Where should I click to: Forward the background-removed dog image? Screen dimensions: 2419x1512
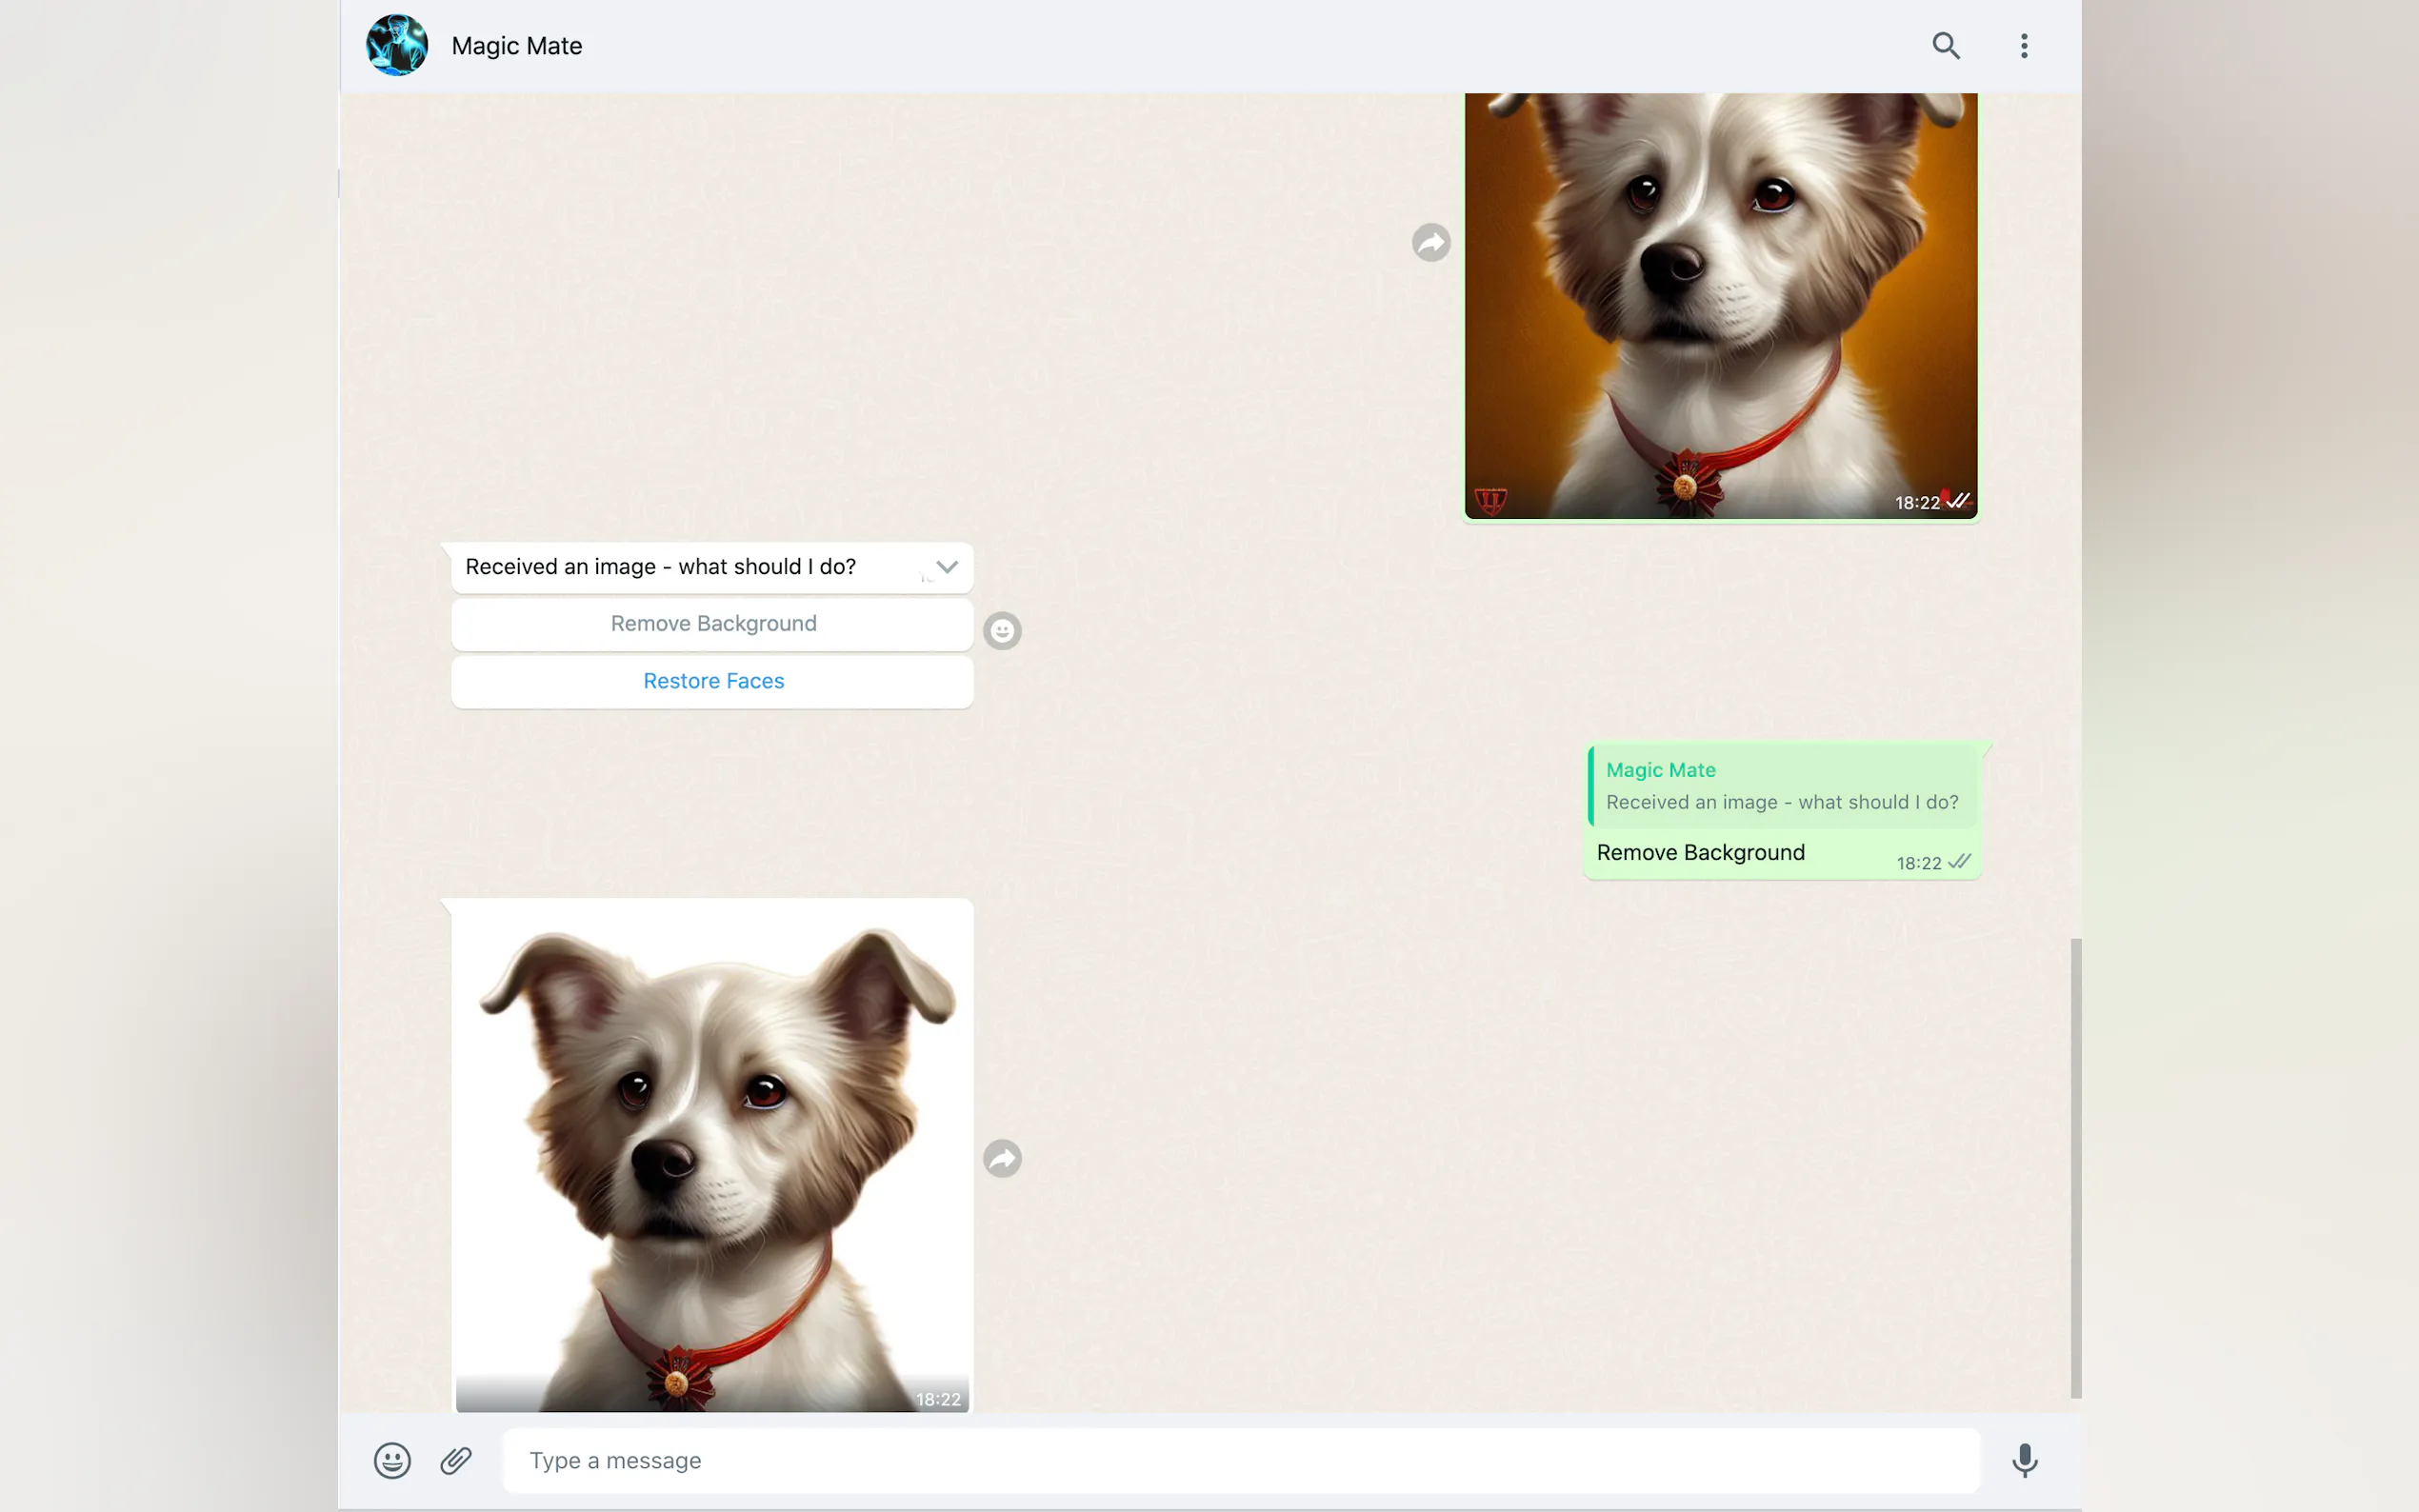click(1002, 1158)
